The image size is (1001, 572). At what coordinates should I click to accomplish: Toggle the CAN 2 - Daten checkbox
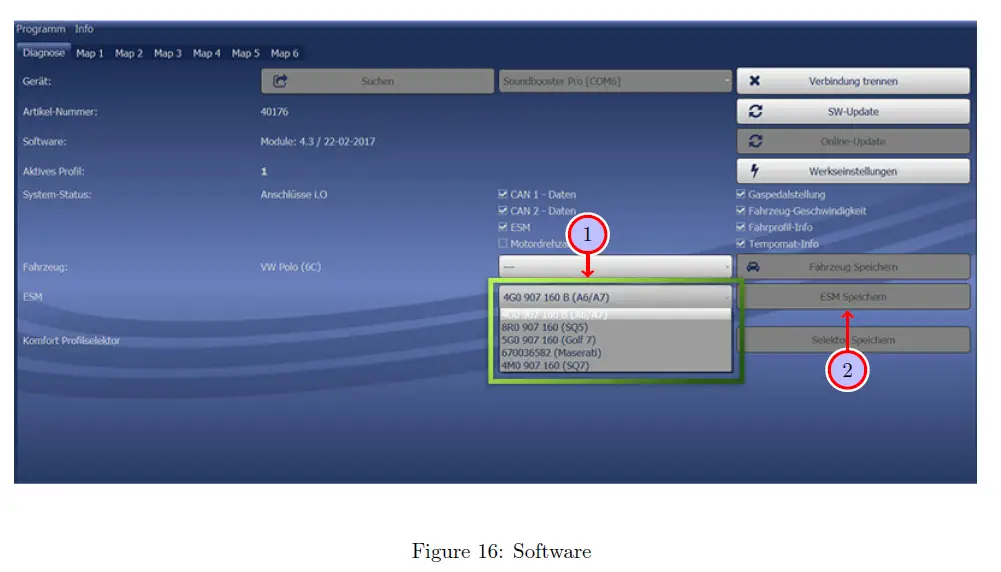tap(503, 211)
